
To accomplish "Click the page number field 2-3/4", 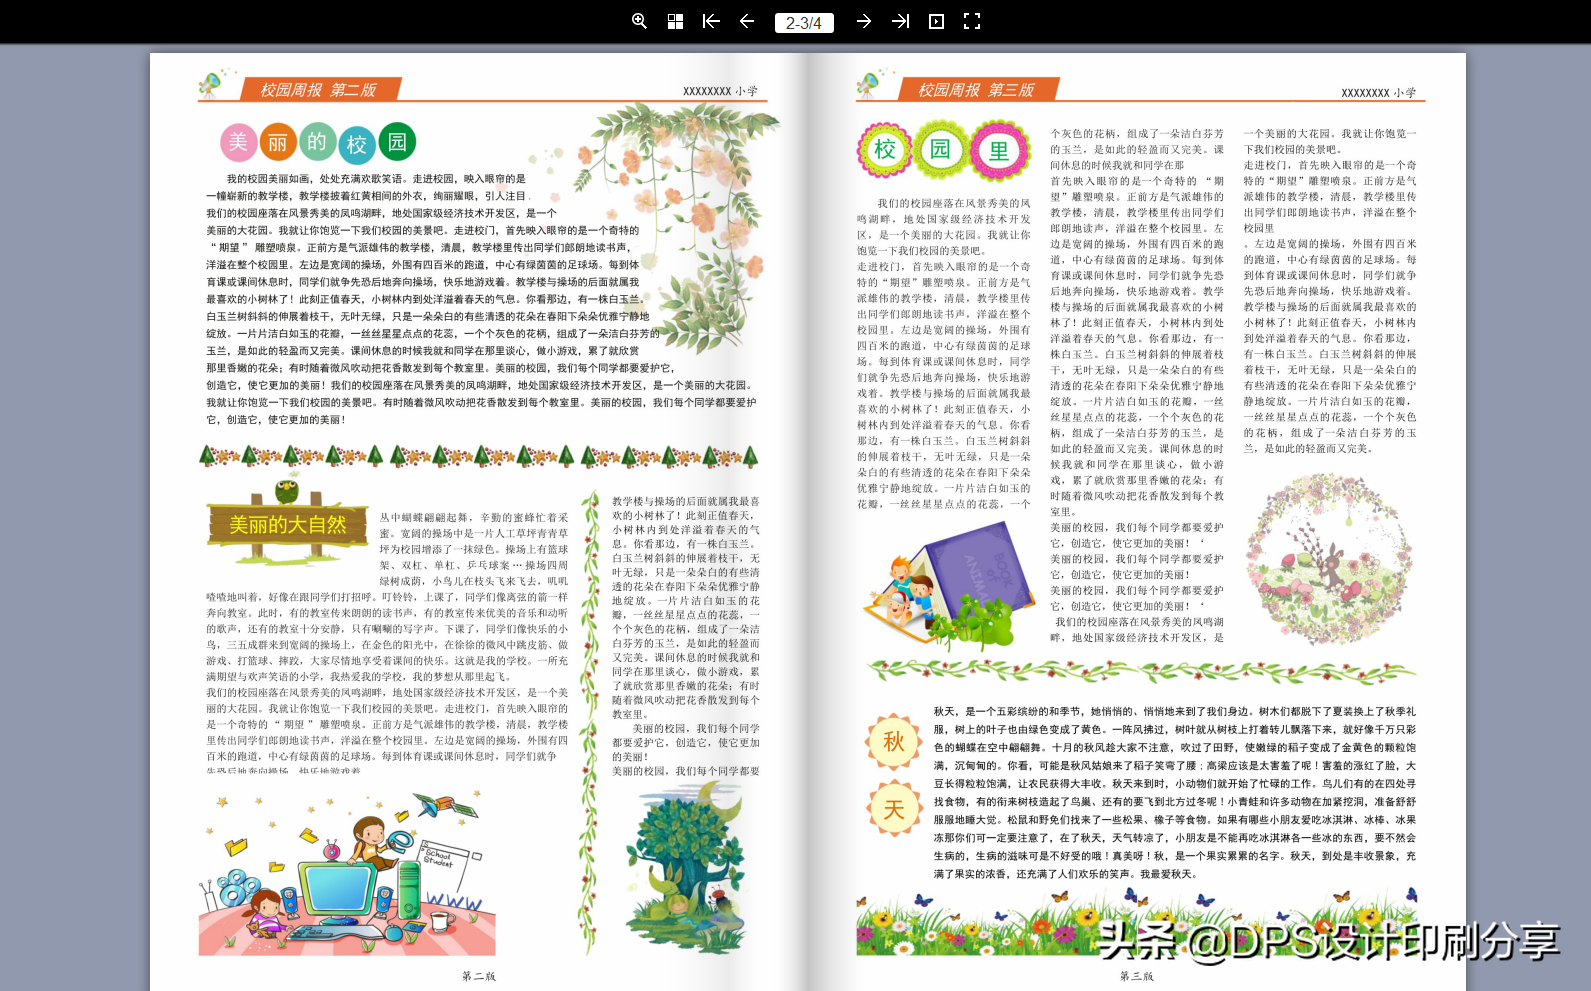I will pyautogui.click(x=804, y=22).
